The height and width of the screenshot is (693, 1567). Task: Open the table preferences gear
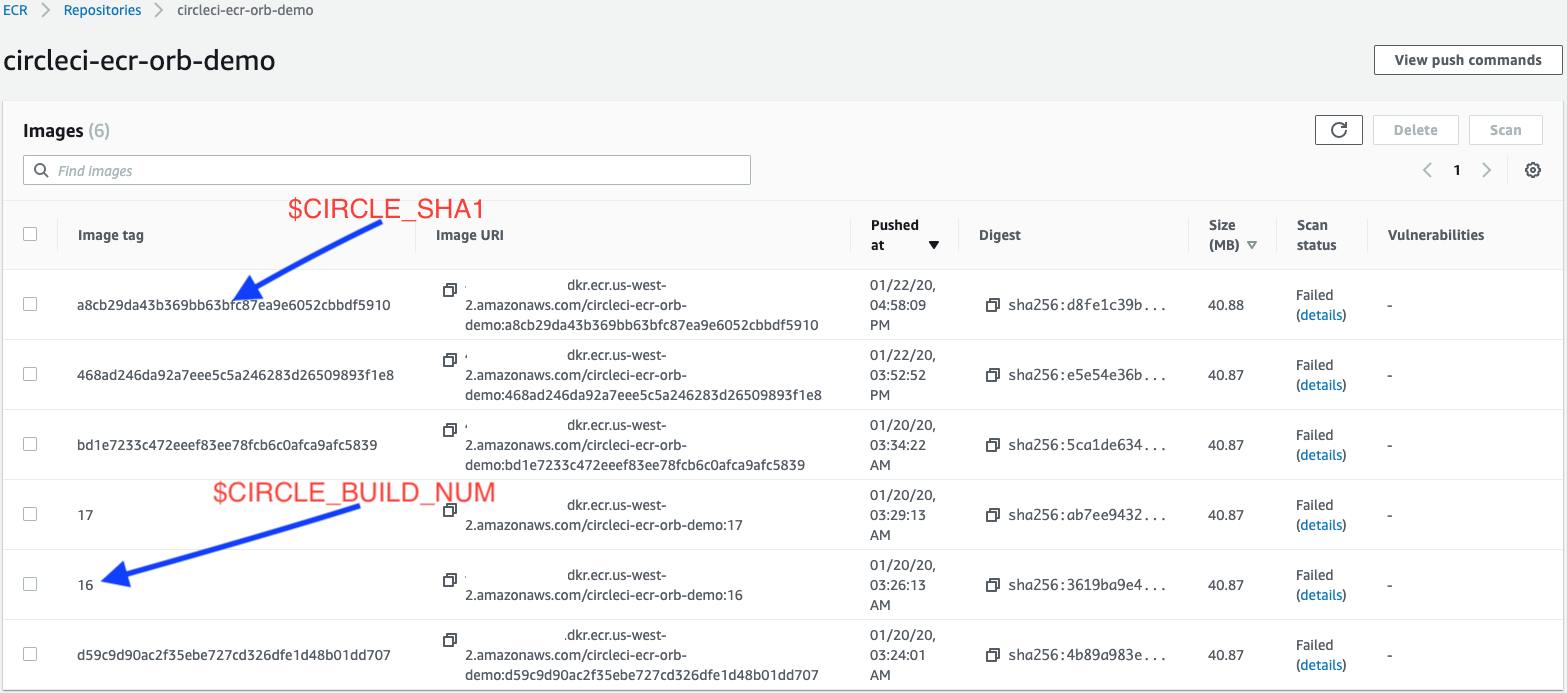(1533, 170)
